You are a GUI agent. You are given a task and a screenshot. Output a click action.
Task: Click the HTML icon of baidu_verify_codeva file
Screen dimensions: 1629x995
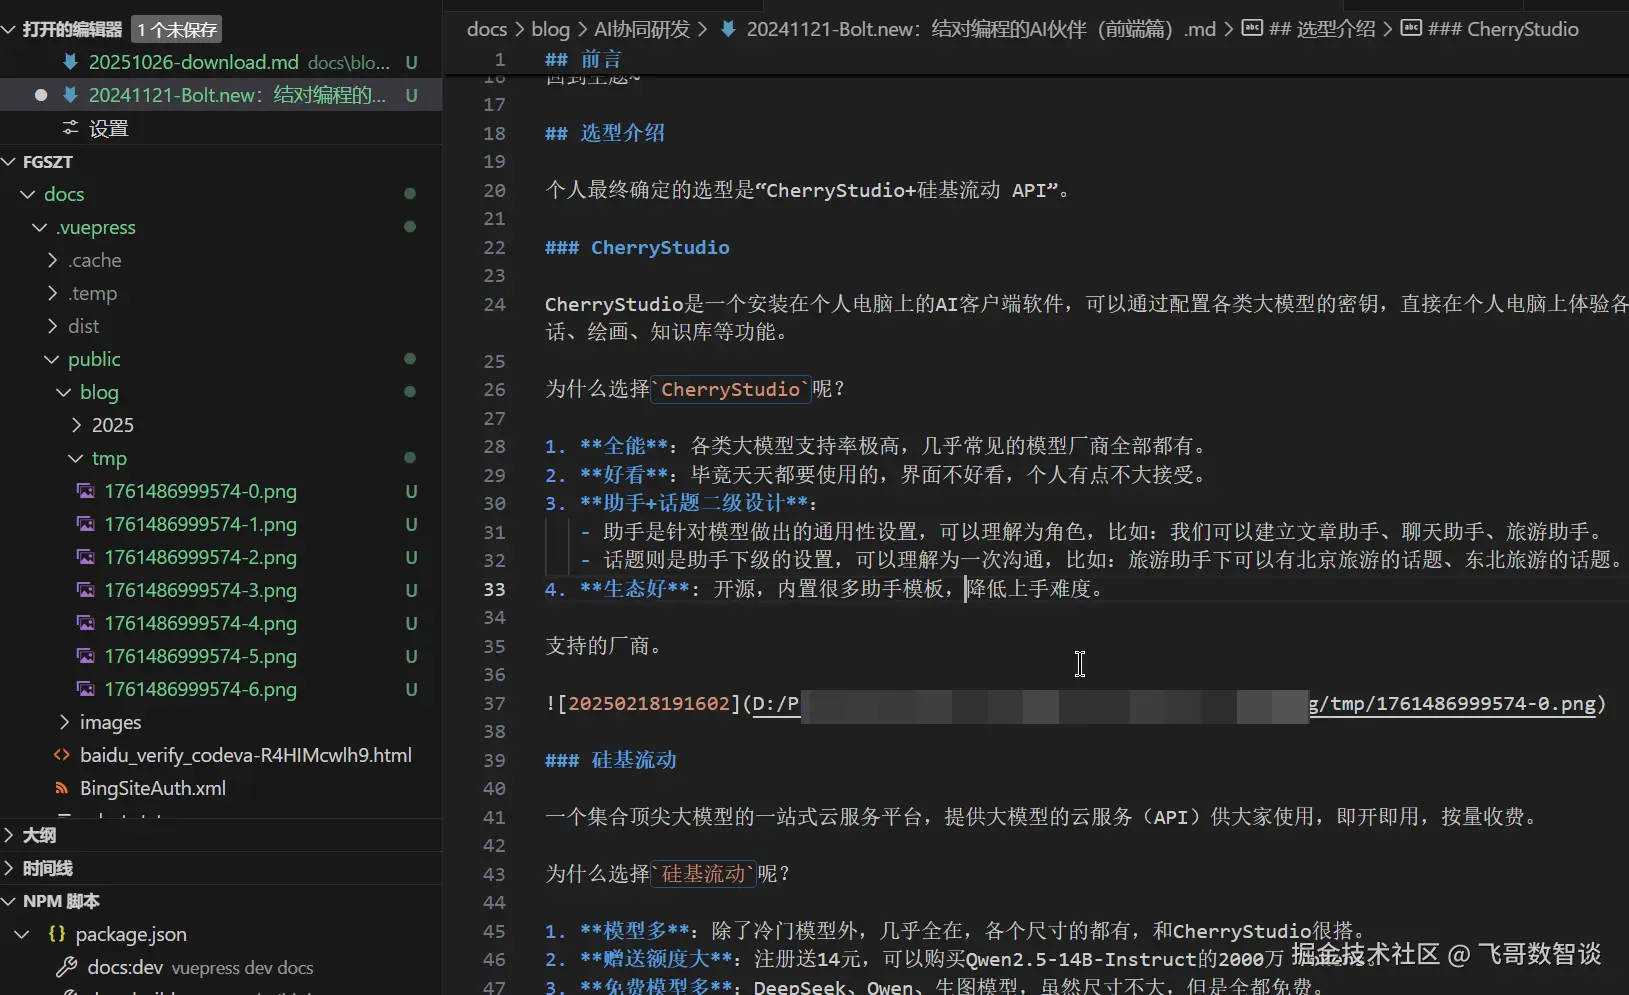tap(62, 755)
